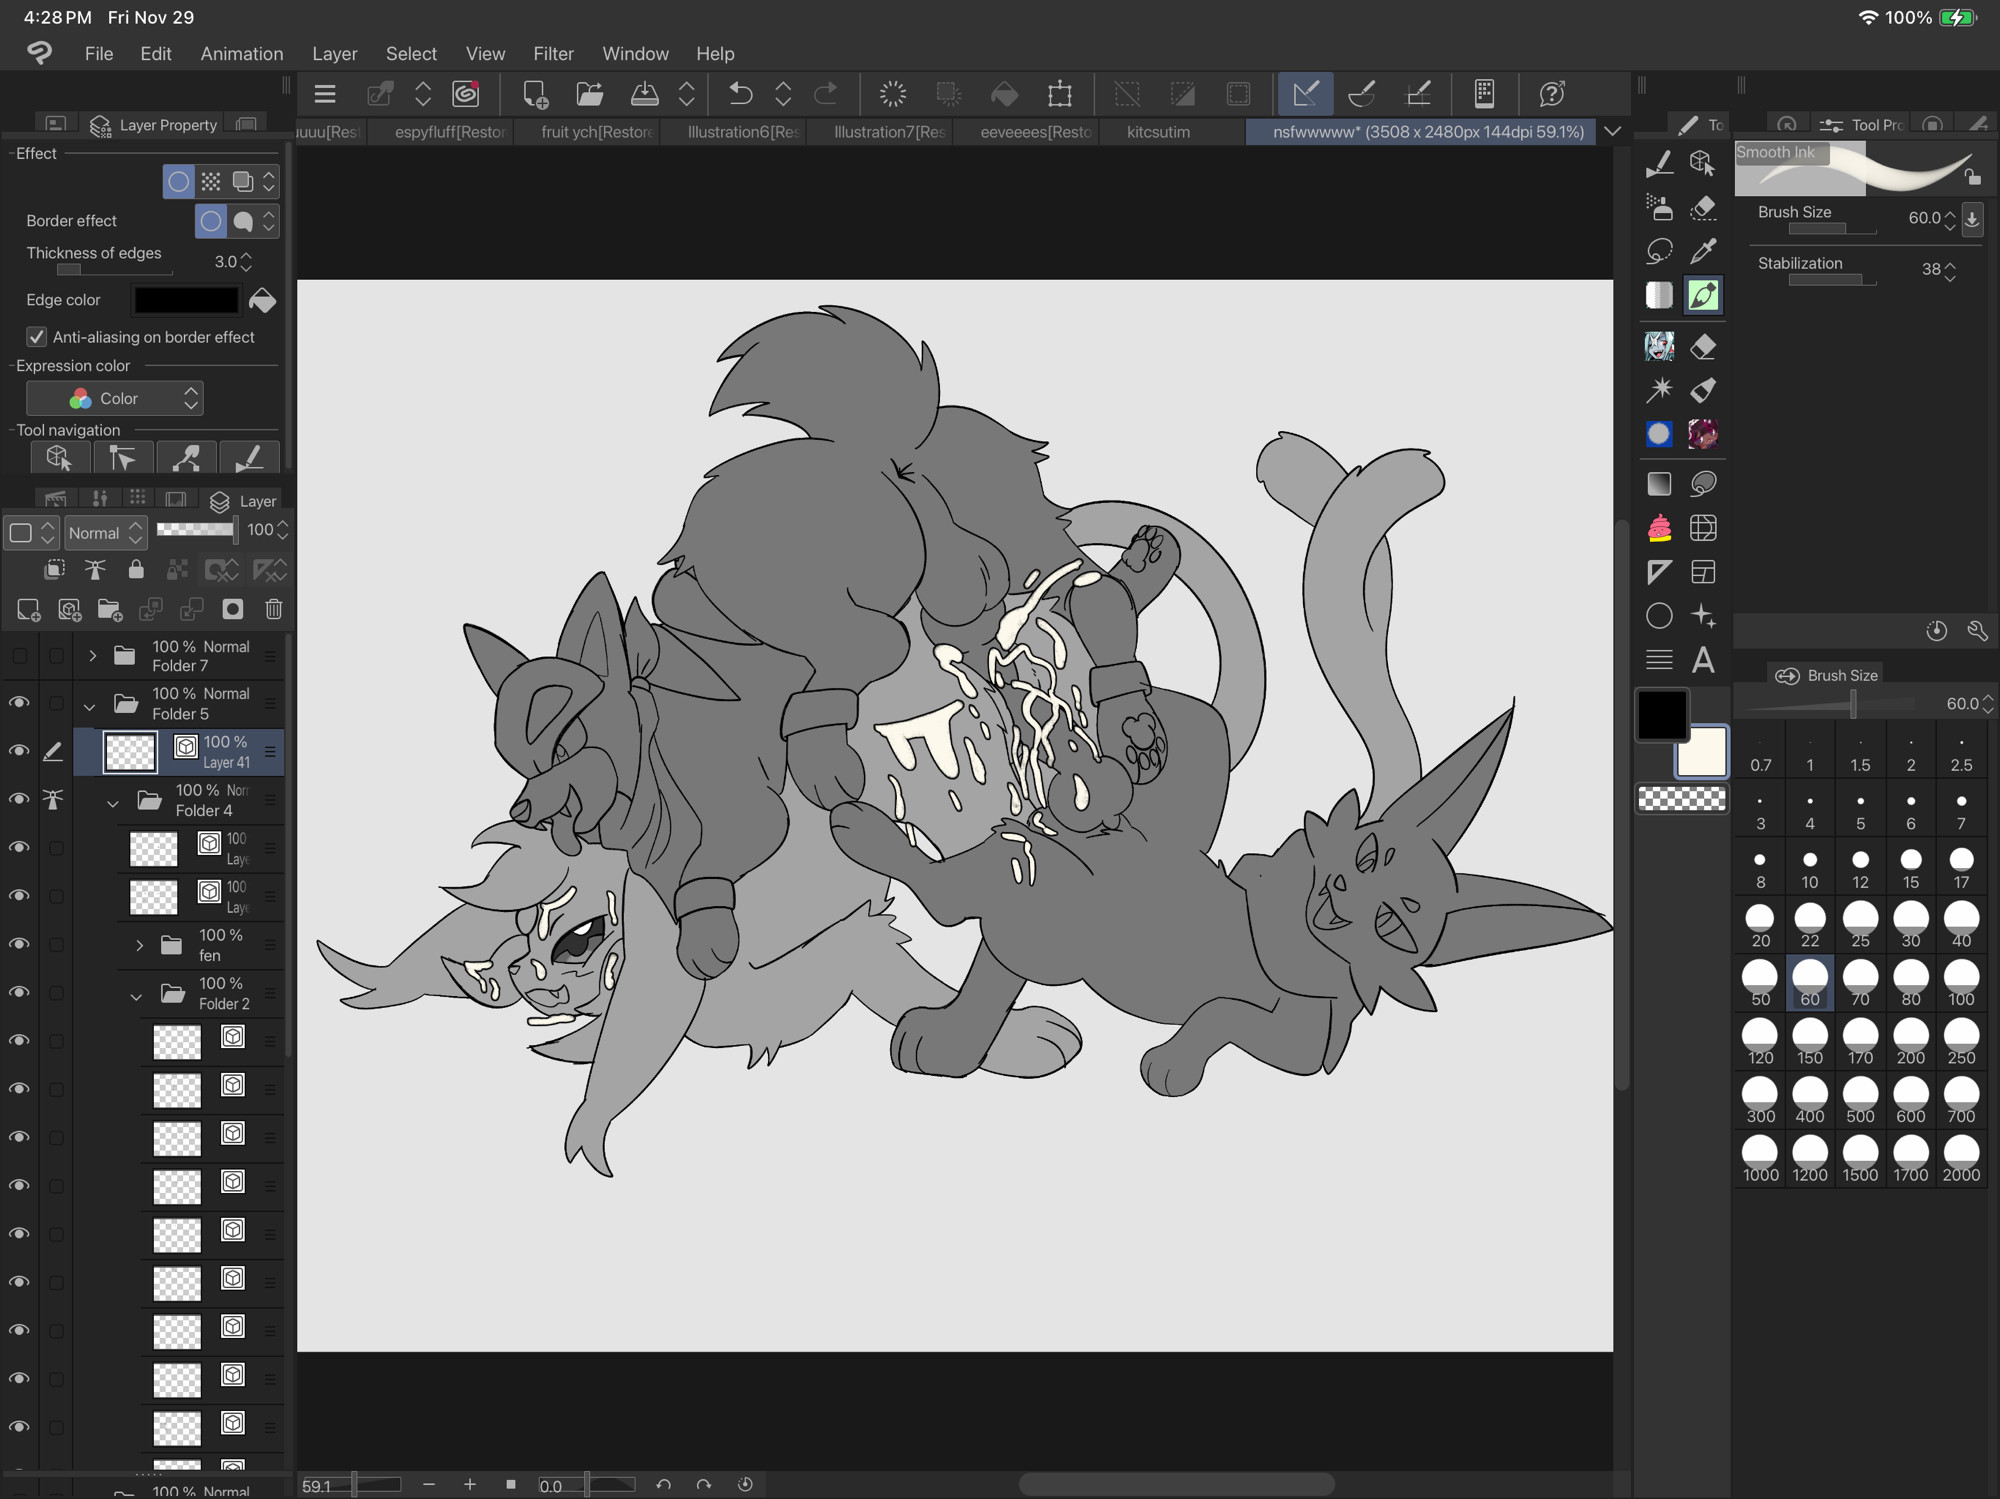Viewport: 2000px width, 1499px height.
Task: Reset canvas rotation button in bottom bar
Action: (x=745, y=1484)
